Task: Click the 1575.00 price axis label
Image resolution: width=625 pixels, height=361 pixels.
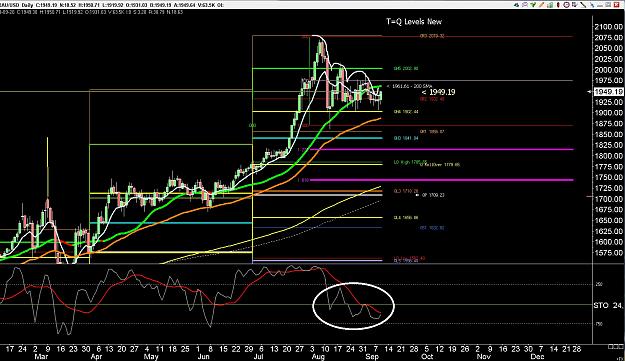Action: pyautogui.click(x=608, y=253)
